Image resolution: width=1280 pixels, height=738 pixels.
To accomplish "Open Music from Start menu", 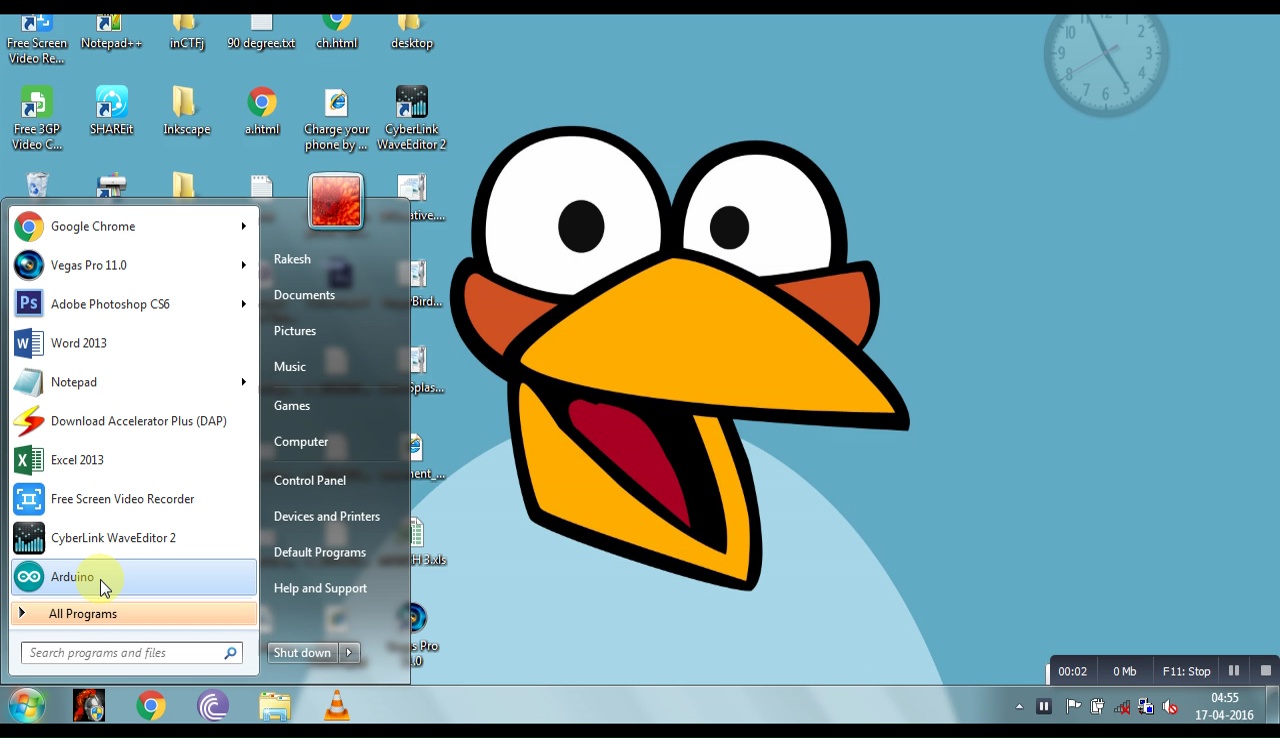I will pyautogui.click(x=290, y=367).
